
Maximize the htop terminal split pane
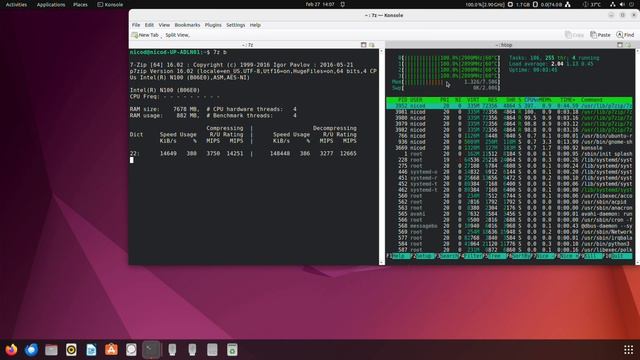(x=620, y=45)
